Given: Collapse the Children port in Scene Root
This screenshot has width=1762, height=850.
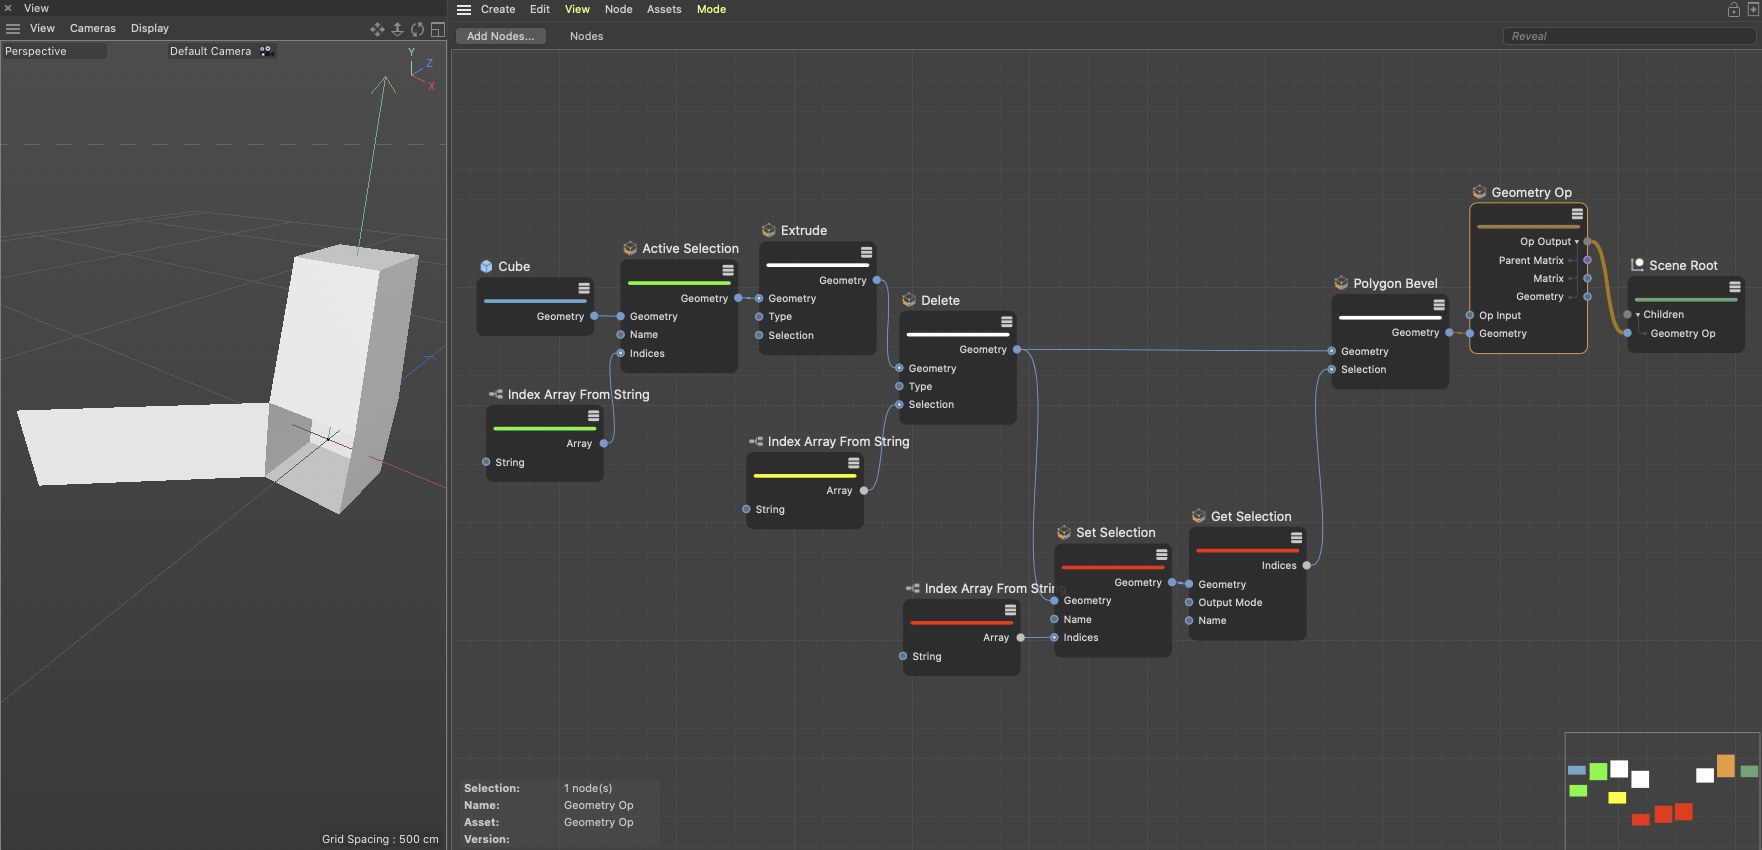Looking at the screenshot, I should tap(1638, 315).
